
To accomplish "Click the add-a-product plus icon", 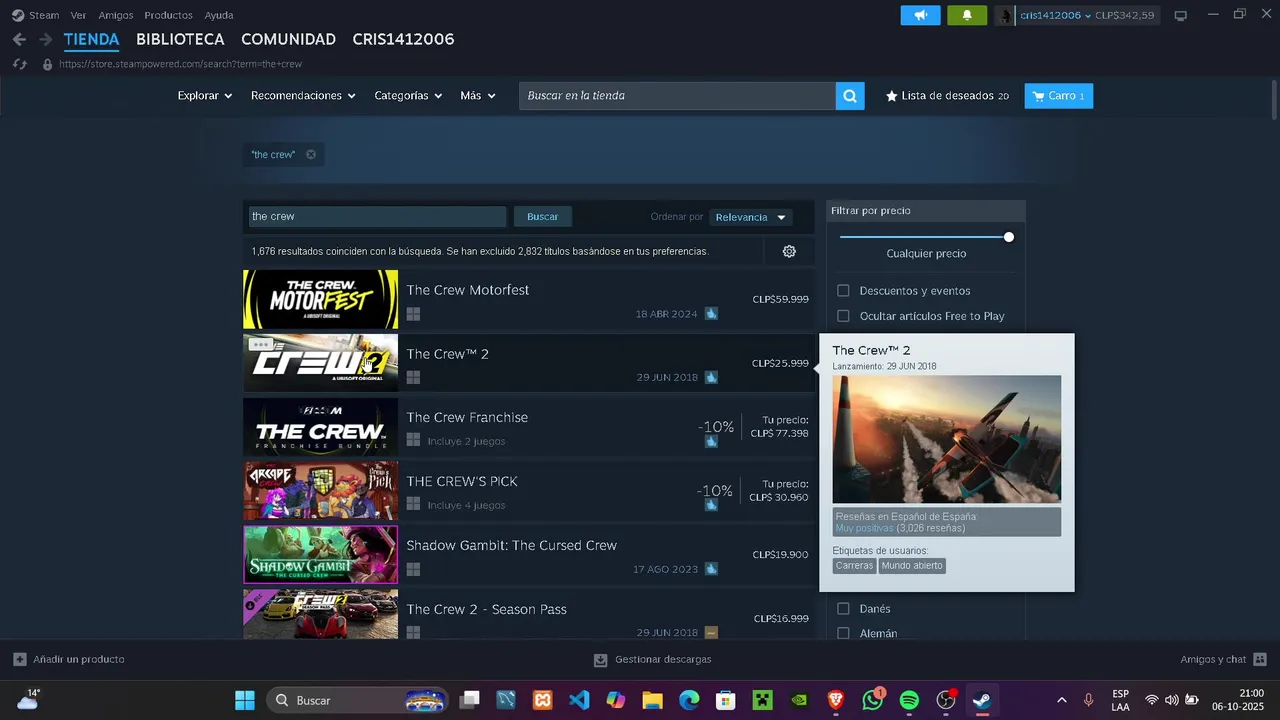I will coord(20,659).
